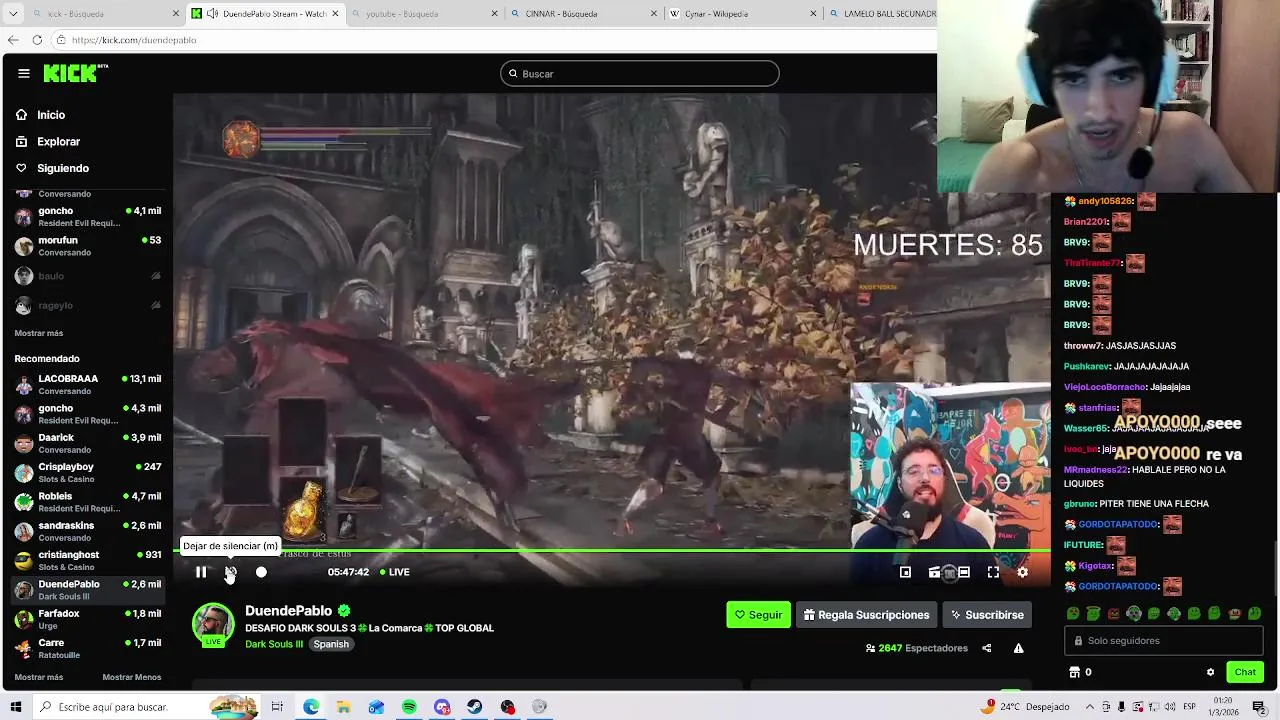
Task: Click green Chat send button
Action: pos(1245,672)
